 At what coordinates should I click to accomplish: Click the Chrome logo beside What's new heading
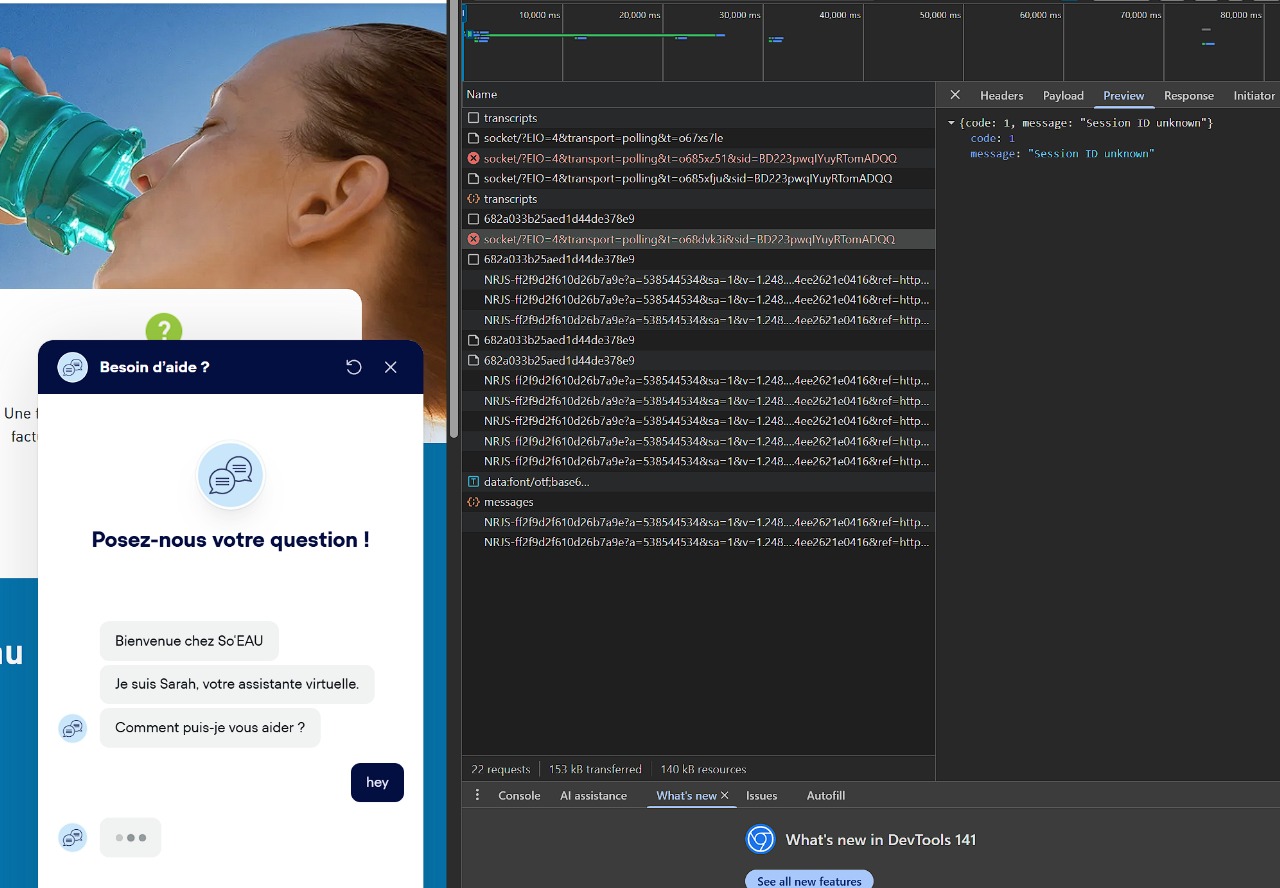point(760,839)
